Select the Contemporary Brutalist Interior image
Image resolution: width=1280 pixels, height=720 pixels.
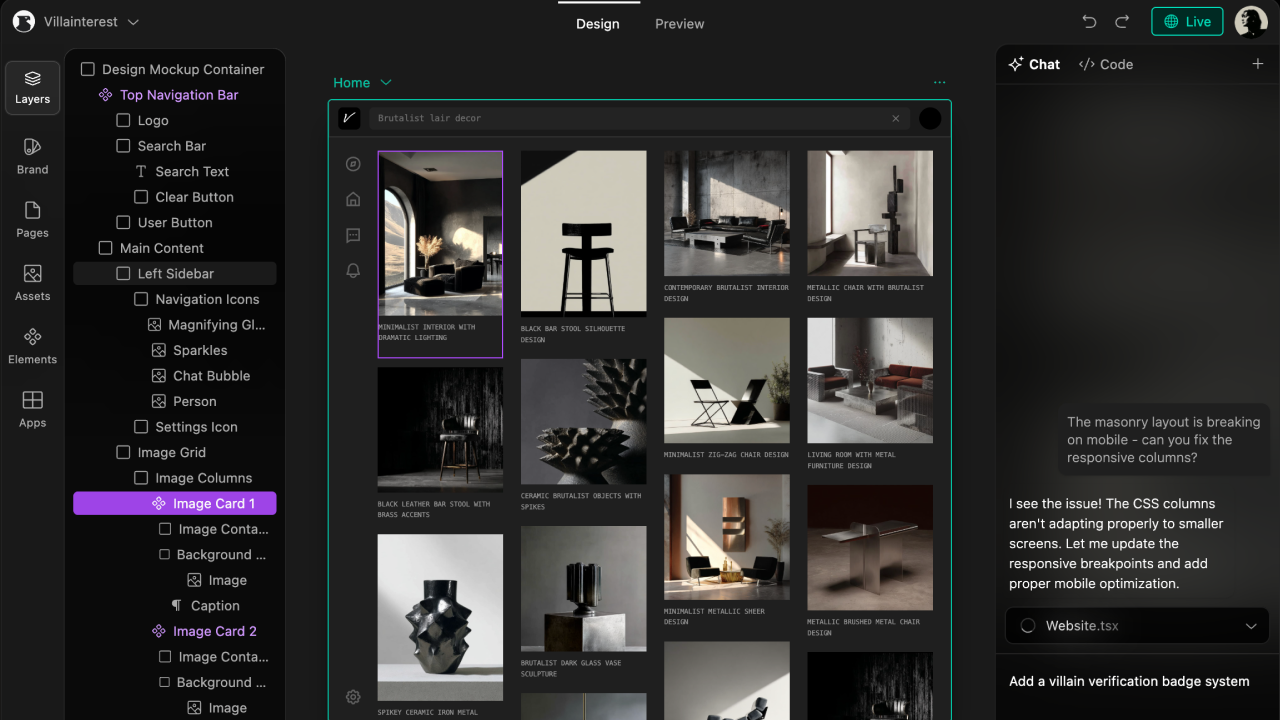pos(727,213)
